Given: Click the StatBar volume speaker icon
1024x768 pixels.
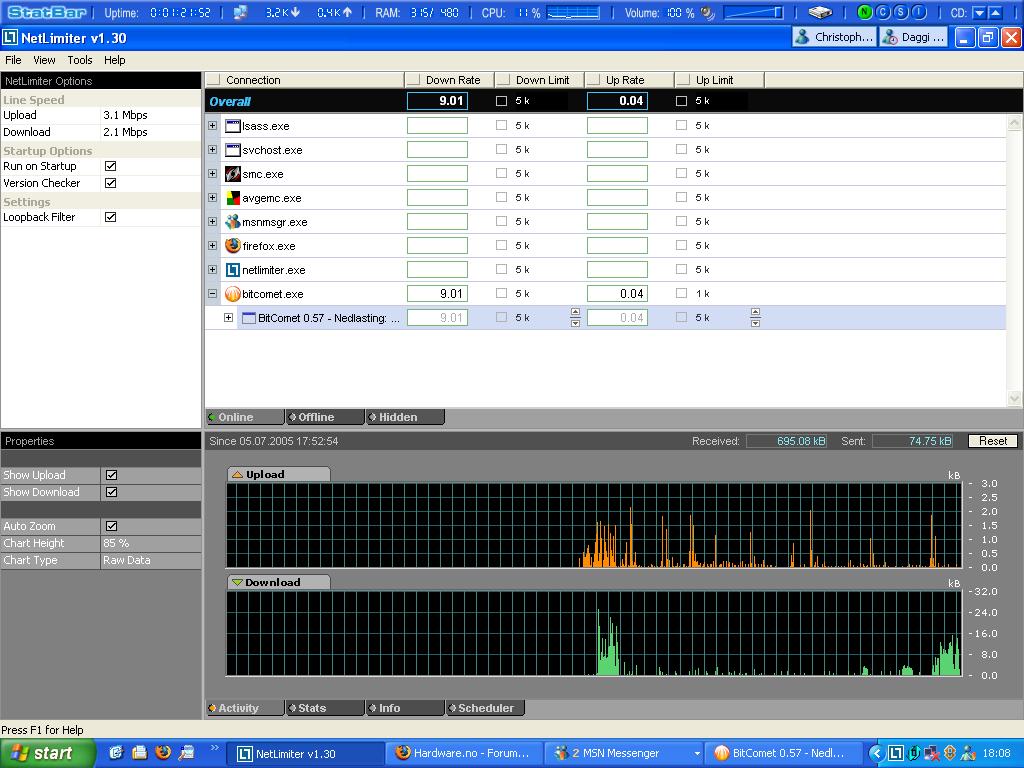Looking at the screenshot, I should pyautogui.click(x=708, y=12).
